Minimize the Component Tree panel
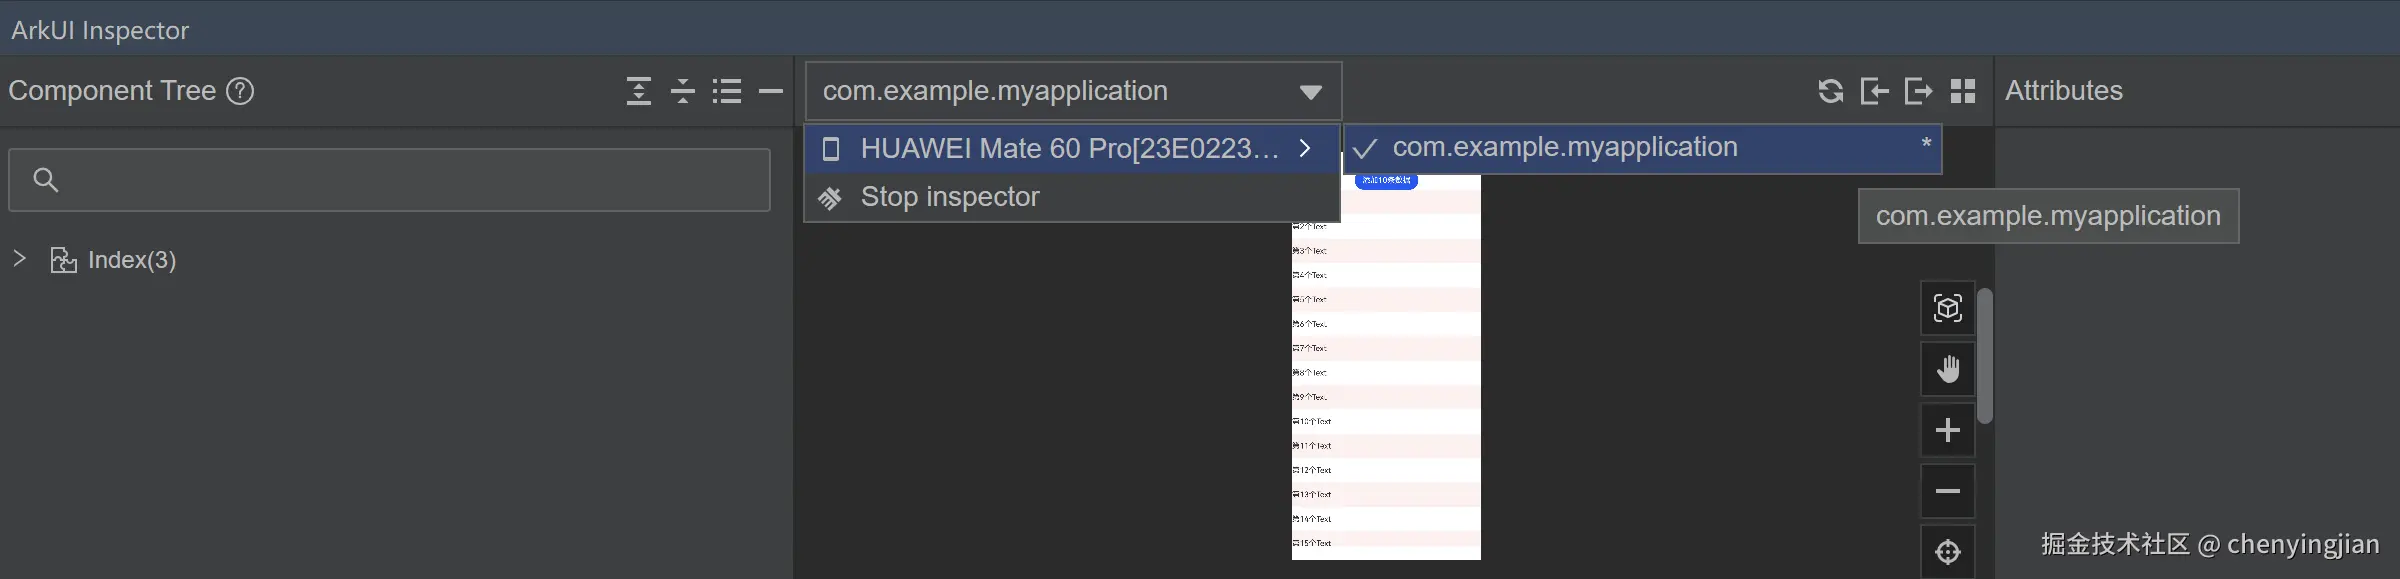This screenshot has height=579, width=2400. (x=770, y=91)
